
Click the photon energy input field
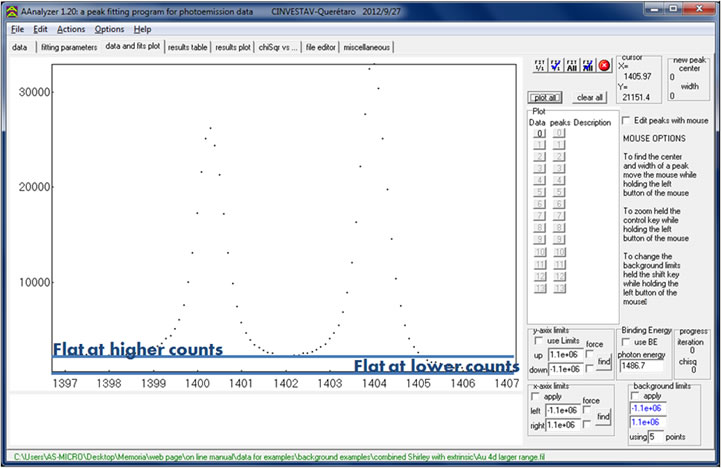click(x=645, y=367)
